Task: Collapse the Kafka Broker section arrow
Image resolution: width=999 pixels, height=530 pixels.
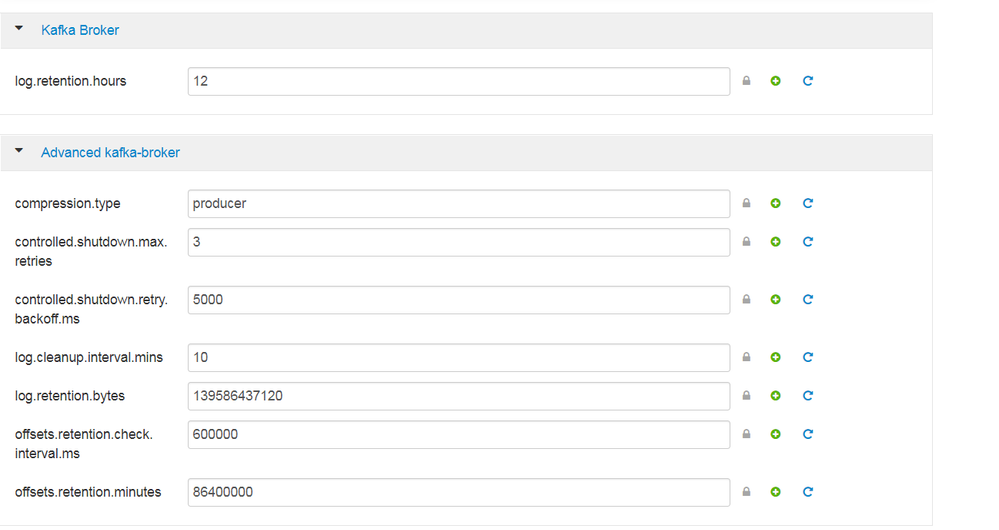Action: [x=19, y=30]
